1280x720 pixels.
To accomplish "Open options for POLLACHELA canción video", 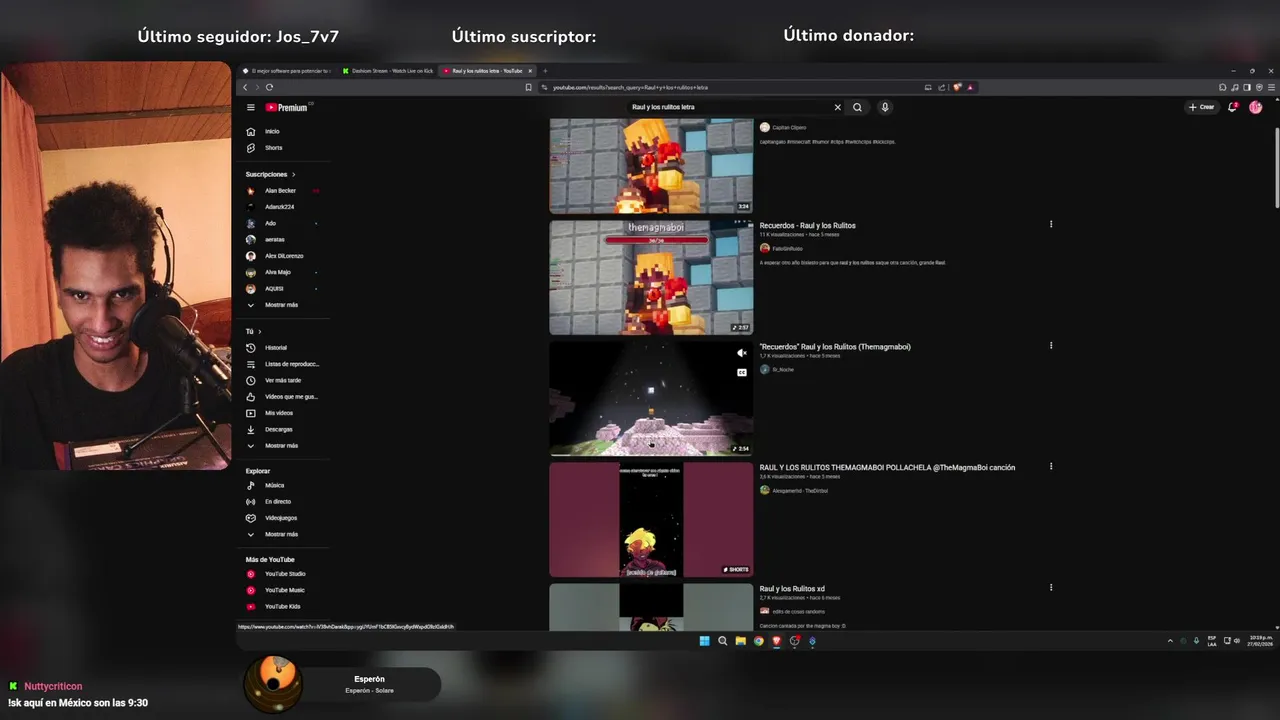I will click(1051, 467).
